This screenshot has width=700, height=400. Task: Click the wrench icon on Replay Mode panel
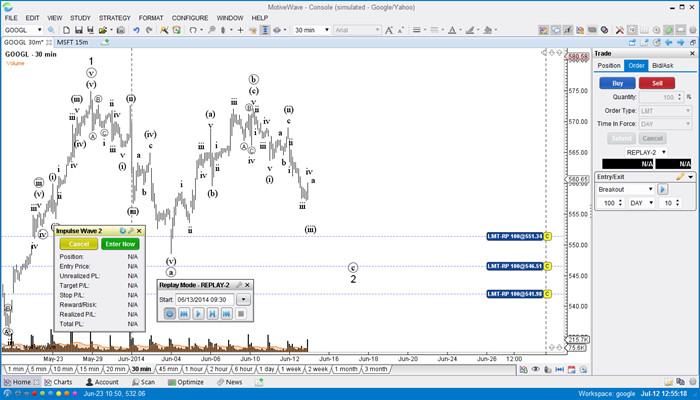point(239,285)
